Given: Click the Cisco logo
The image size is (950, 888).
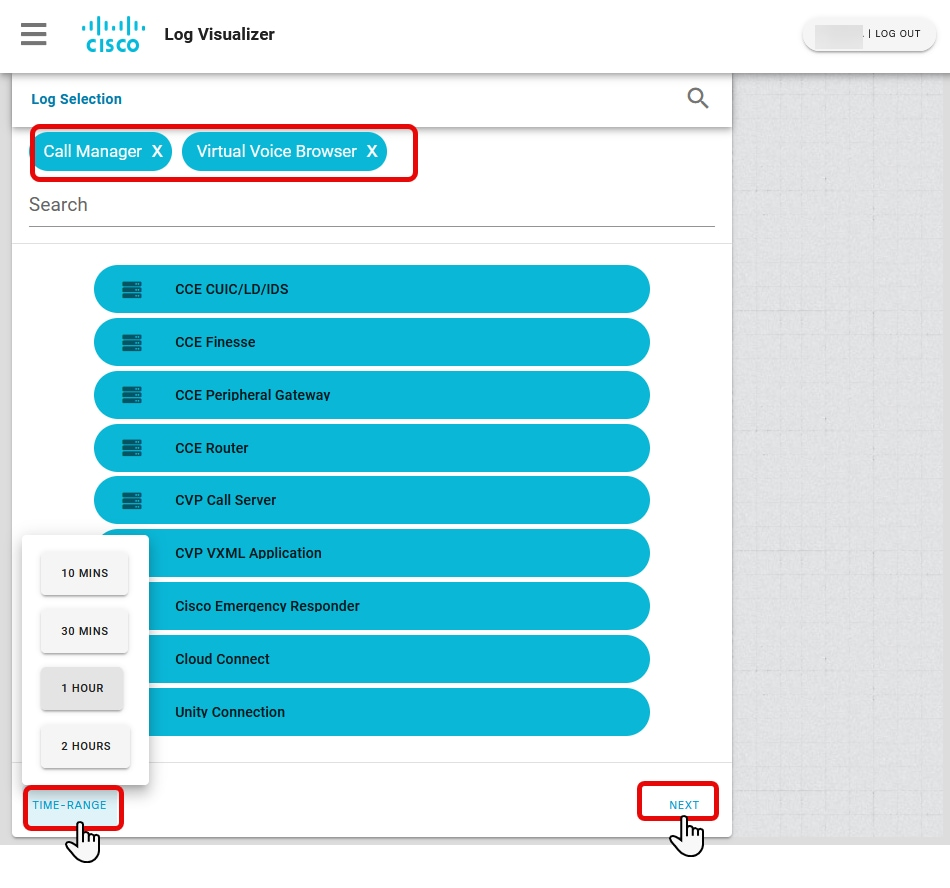Looking at the screenshot, I should 112,33.
